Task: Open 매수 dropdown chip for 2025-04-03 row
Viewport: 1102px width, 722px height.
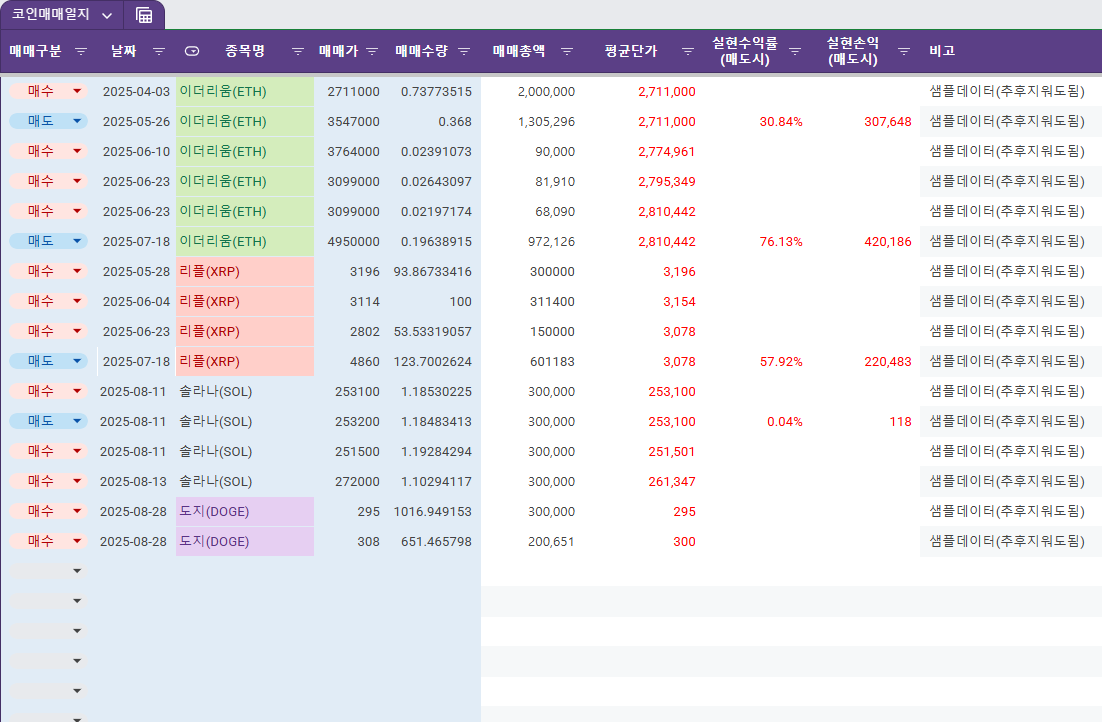Action: [x=48, y=91]
